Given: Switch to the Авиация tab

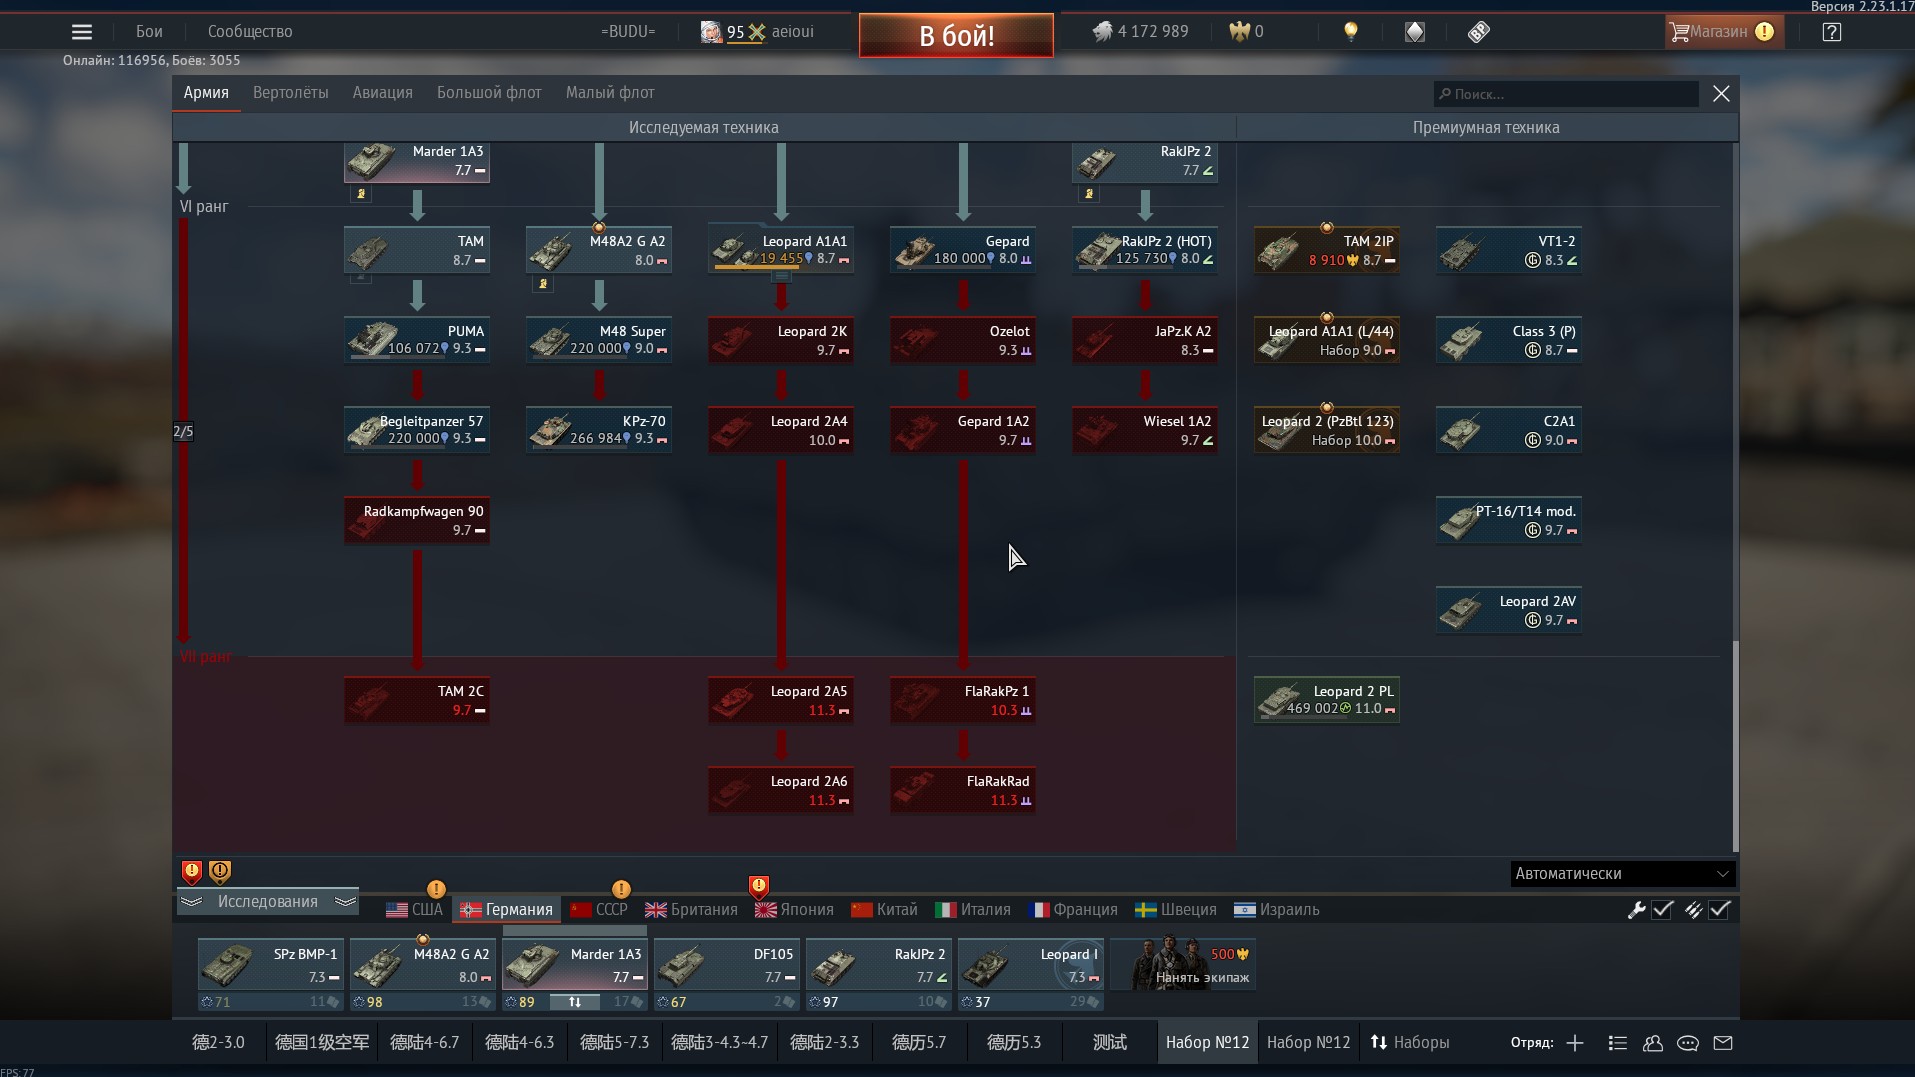Looking at the screenshot, I should point(382,93).
